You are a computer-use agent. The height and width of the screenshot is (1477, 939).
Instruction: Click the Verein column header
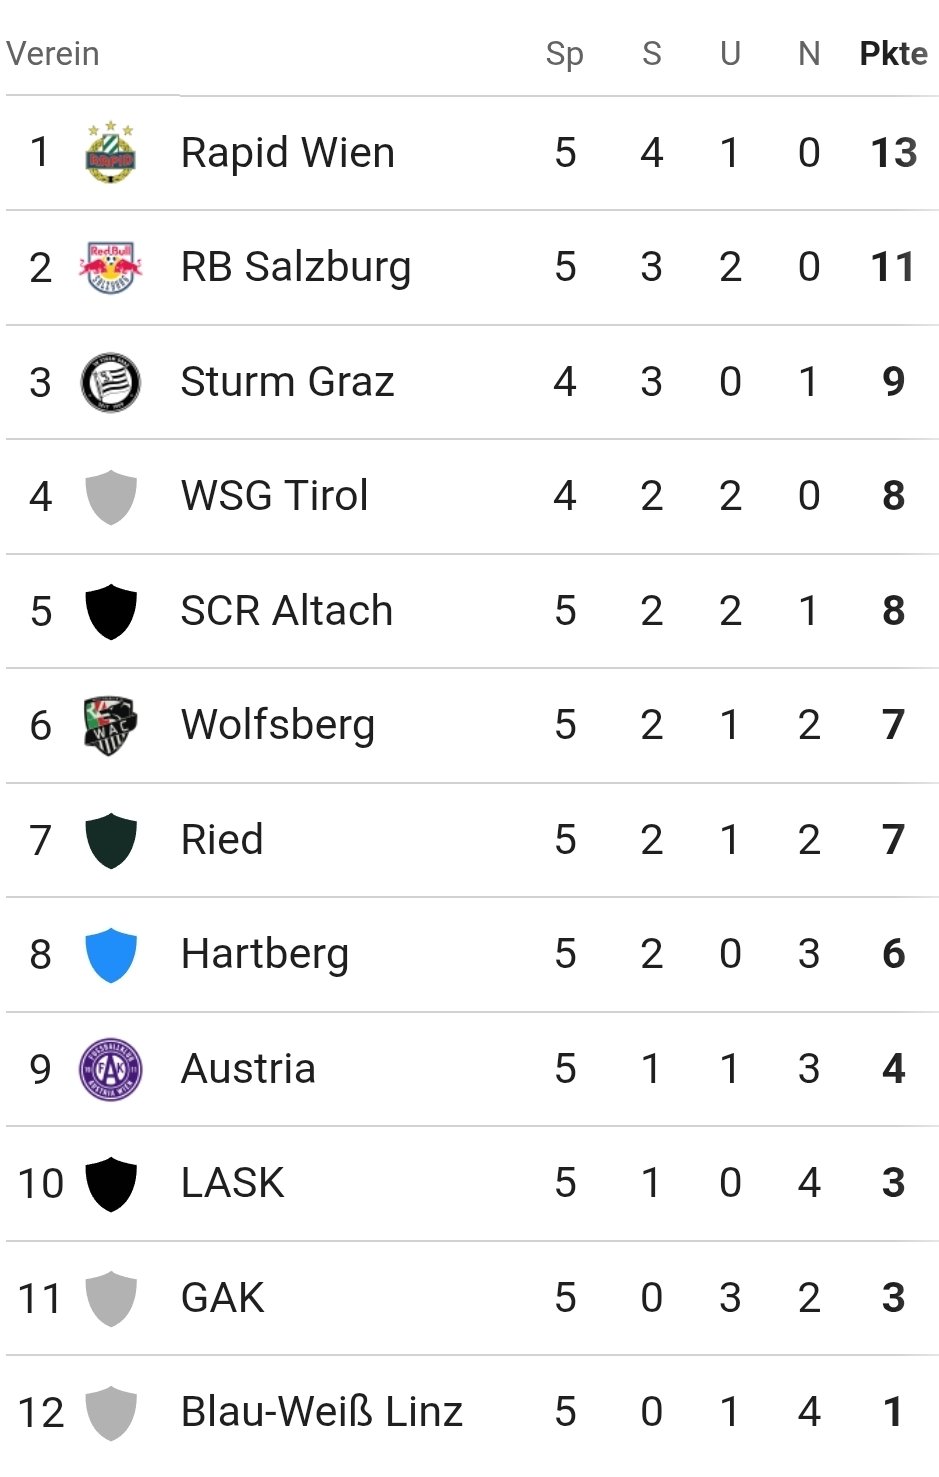point(53,53)
